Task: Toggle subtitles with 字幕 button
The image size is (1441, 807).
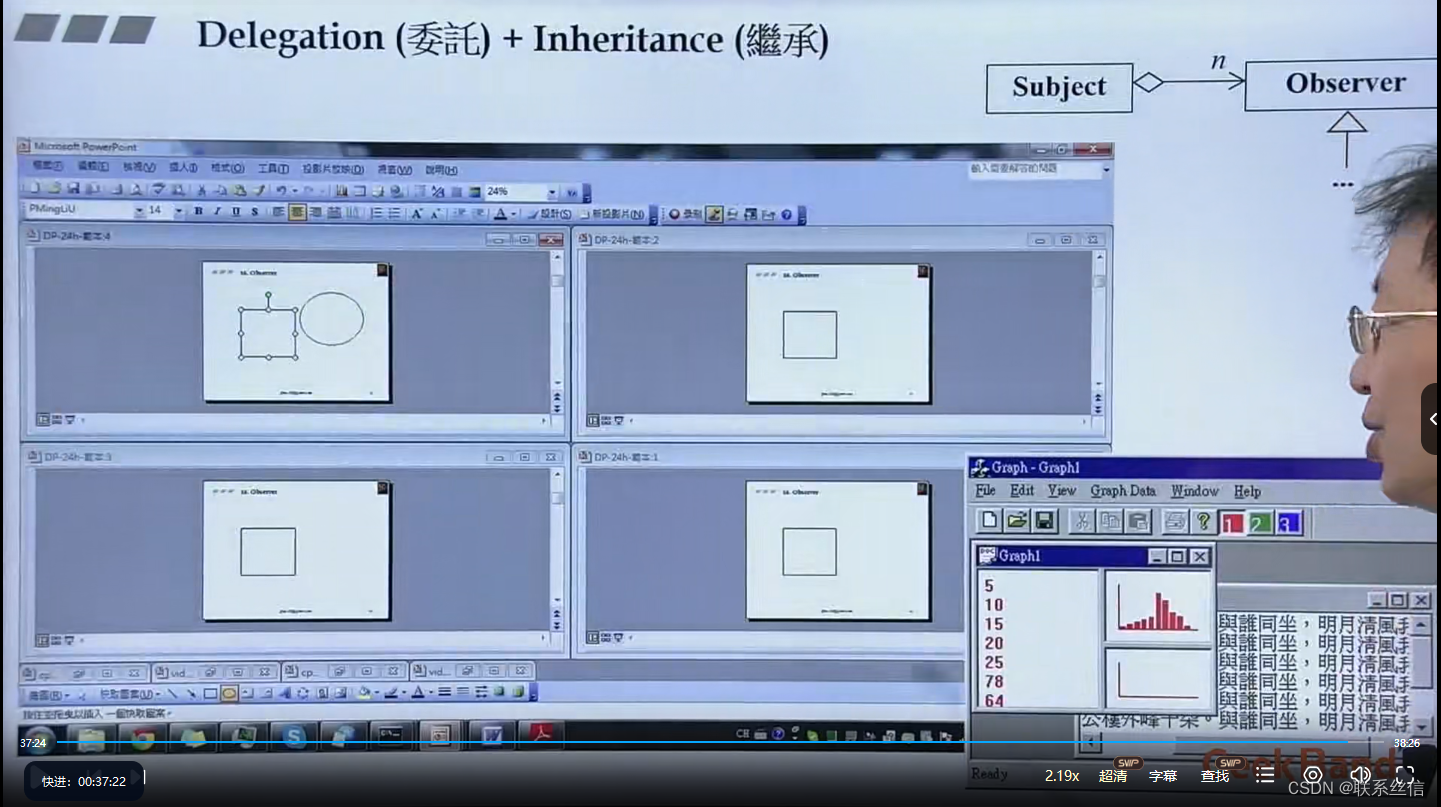Action: 1163,776
